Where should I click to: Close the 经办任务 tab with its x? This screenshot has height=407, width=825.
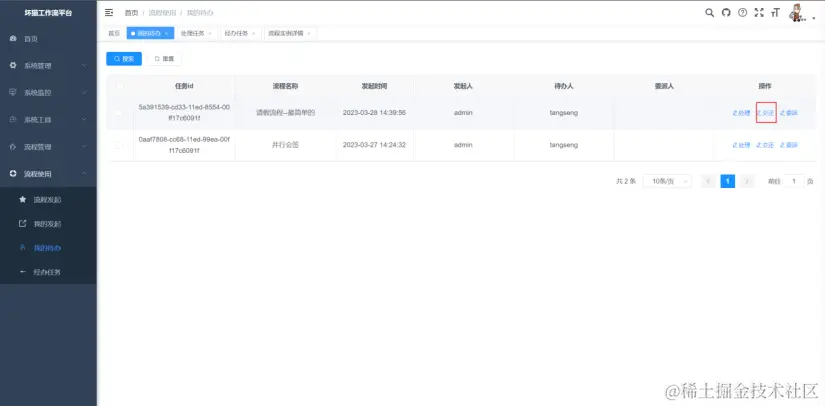click(x=254, y=34)
